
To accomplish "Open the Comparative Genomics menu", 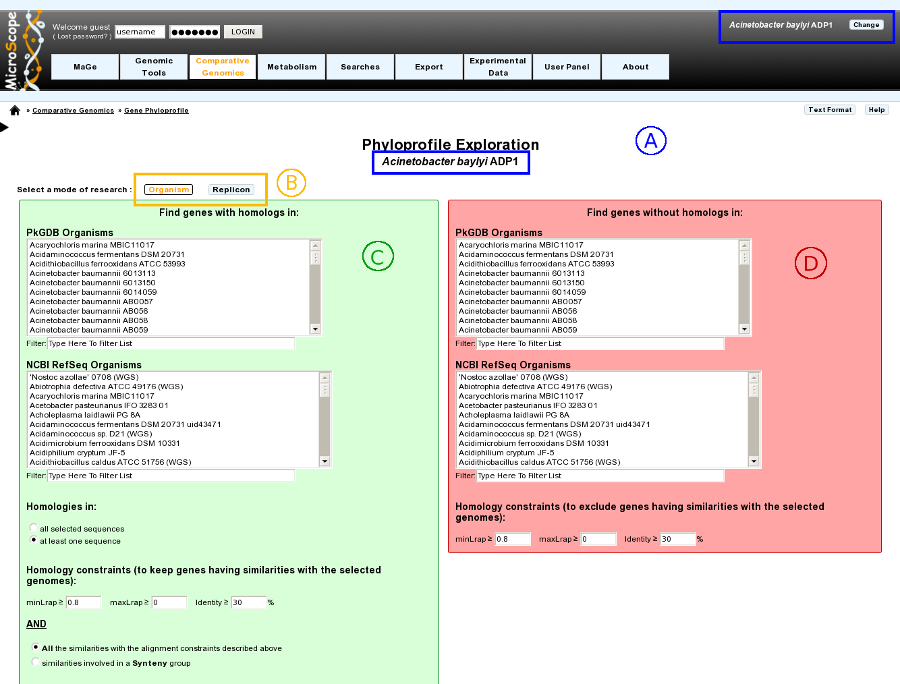I will click(223, 67).
